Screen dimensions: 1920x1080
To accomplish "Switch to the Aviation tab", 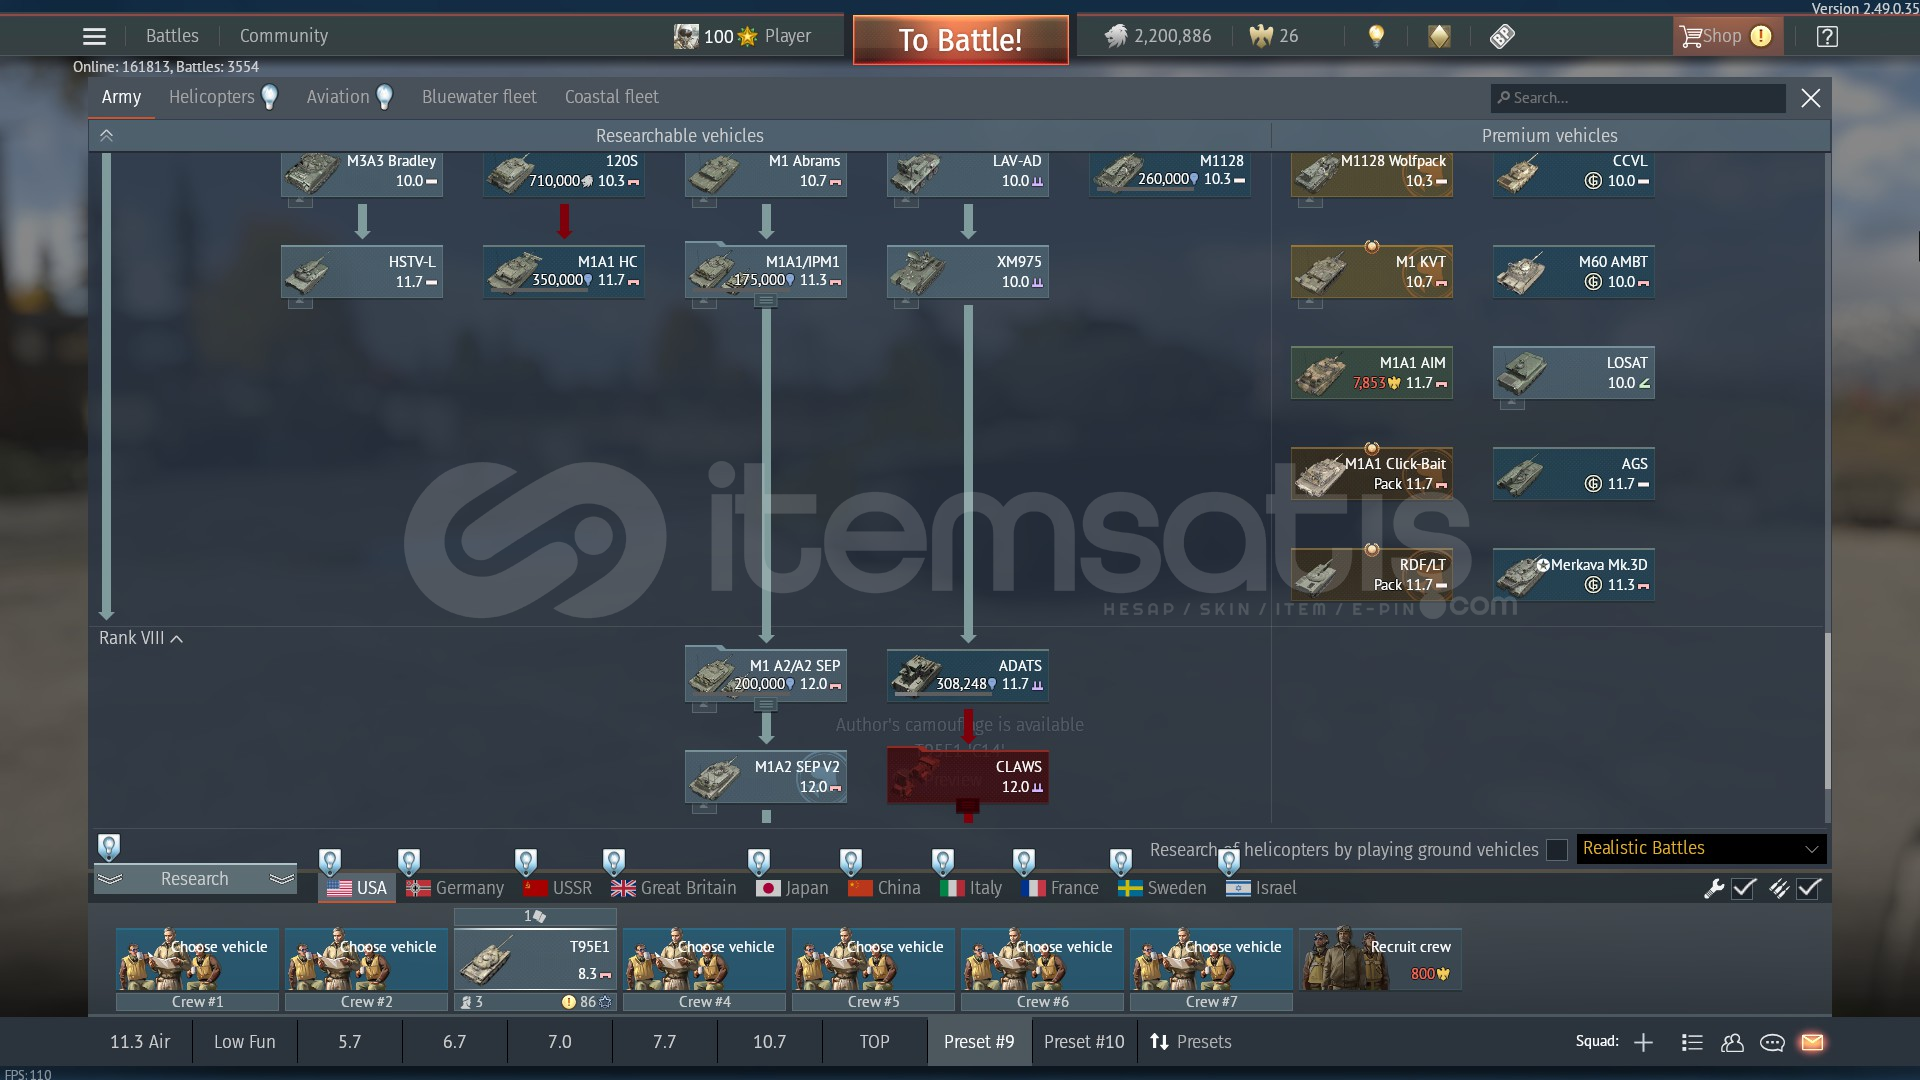I will [338, 97].
